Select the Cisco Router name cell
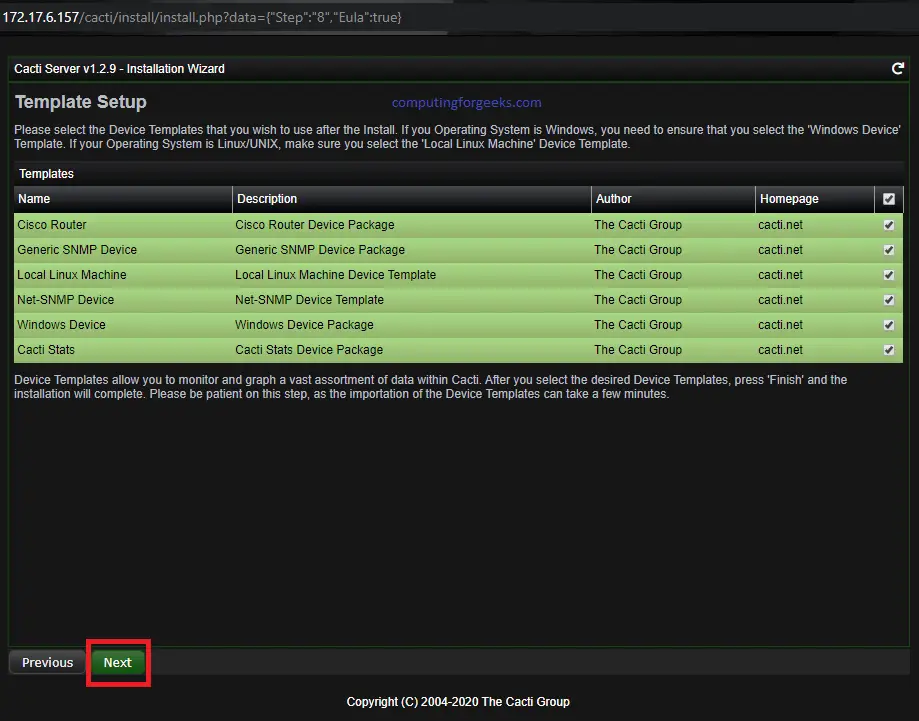The height and width of the screenshot is (721, 919). point(52,225)
